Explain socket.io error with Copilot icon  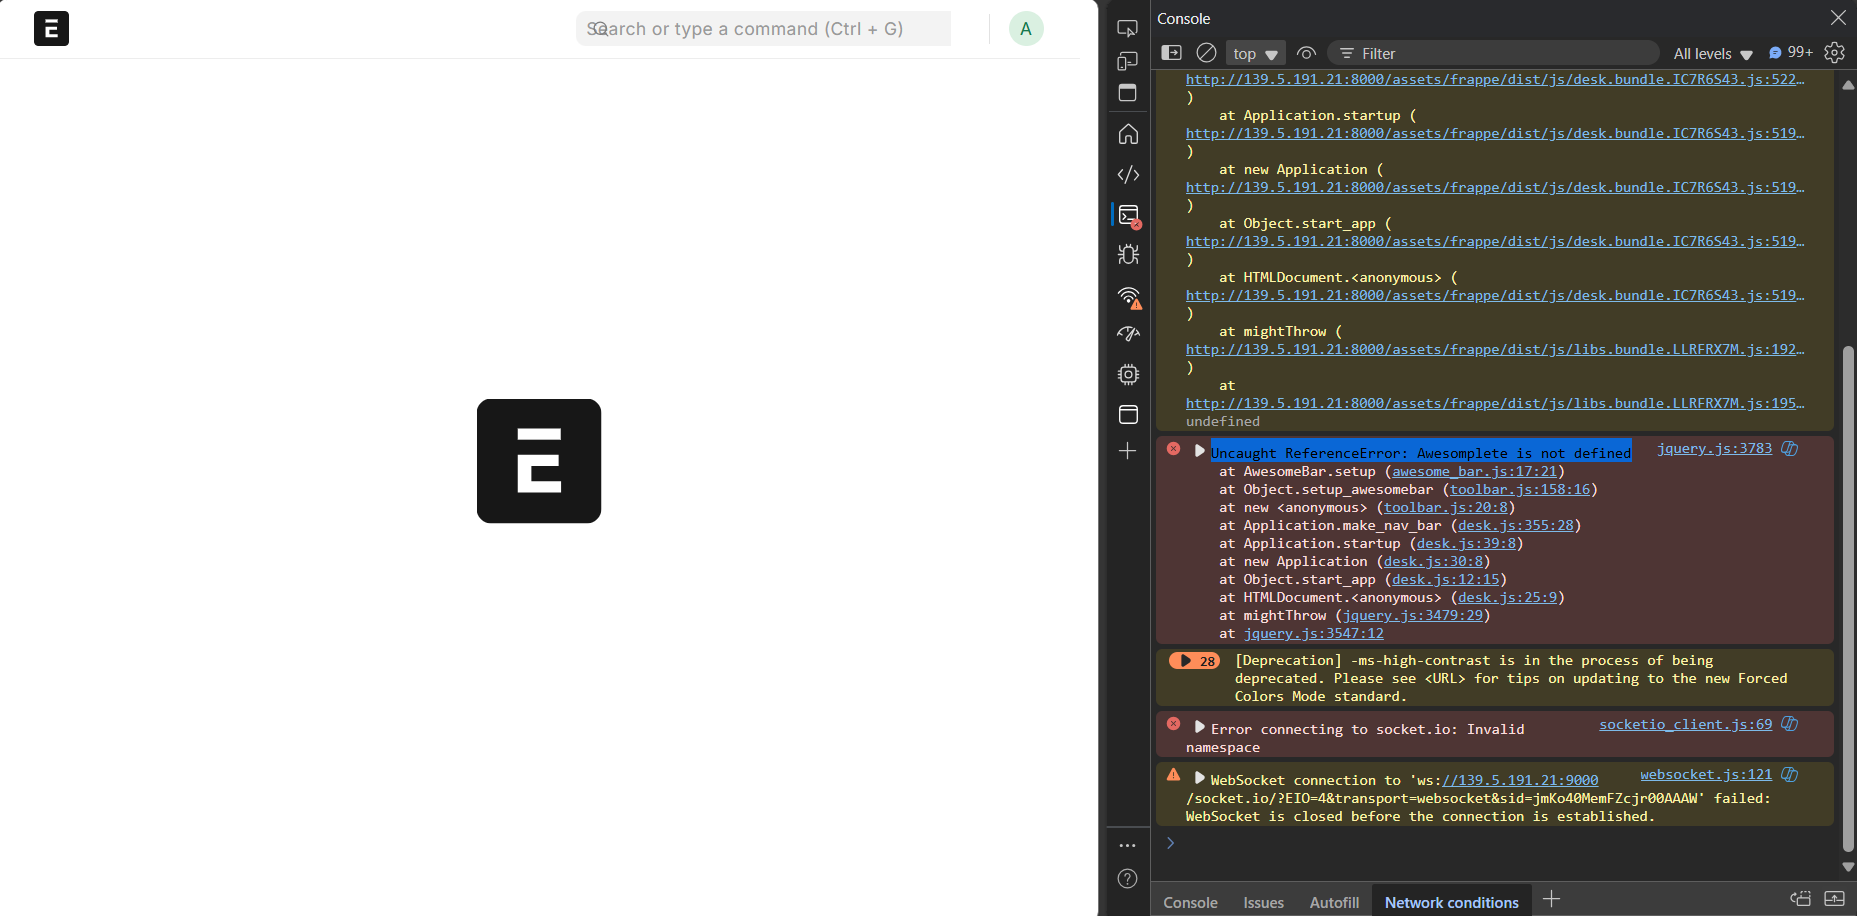(1790, 724)
